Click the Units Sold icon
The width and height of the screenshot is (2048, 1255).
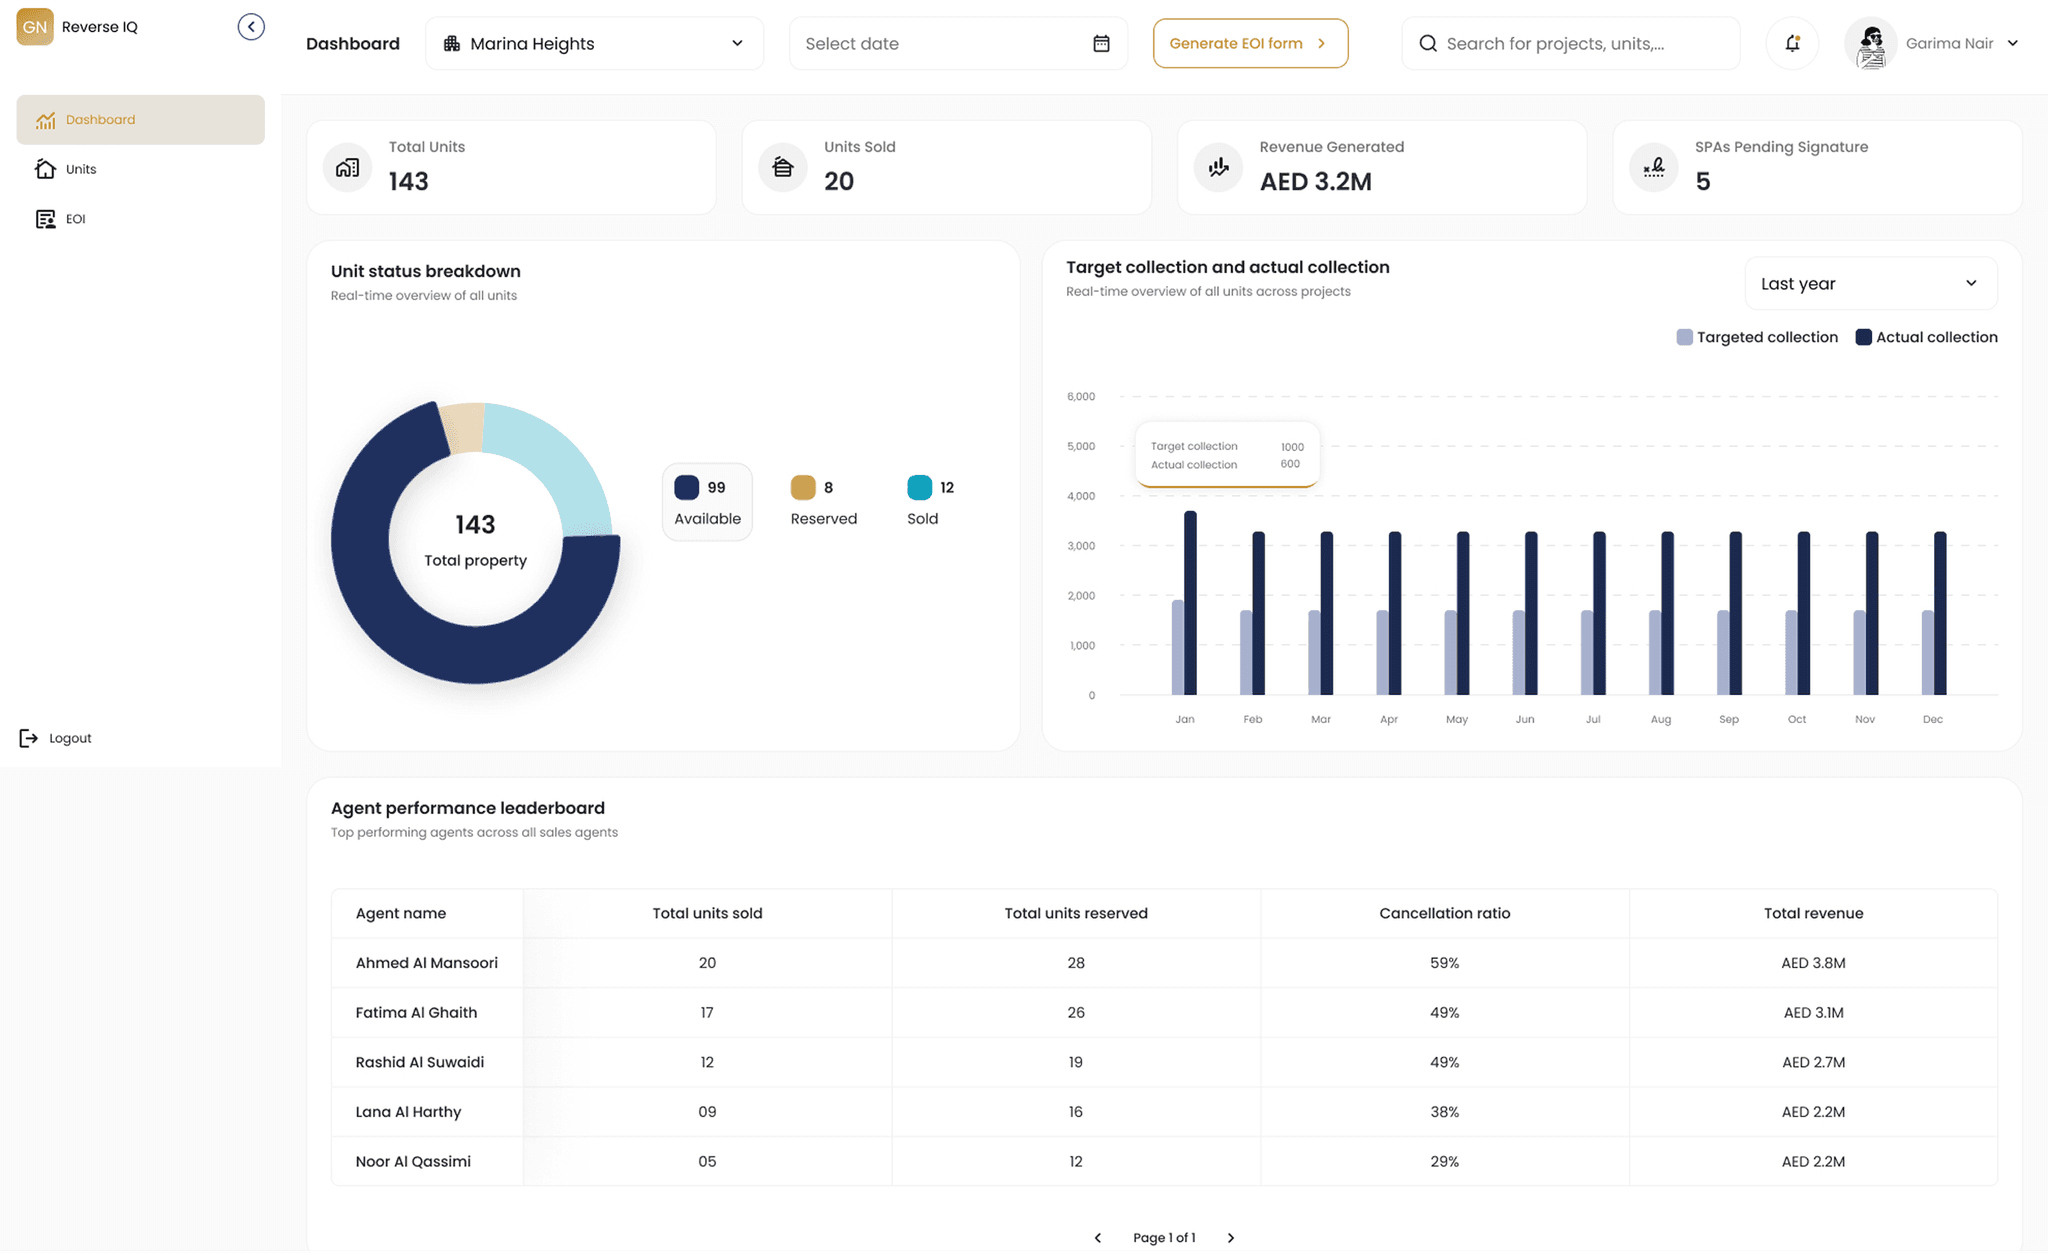[x=783, y=167]
